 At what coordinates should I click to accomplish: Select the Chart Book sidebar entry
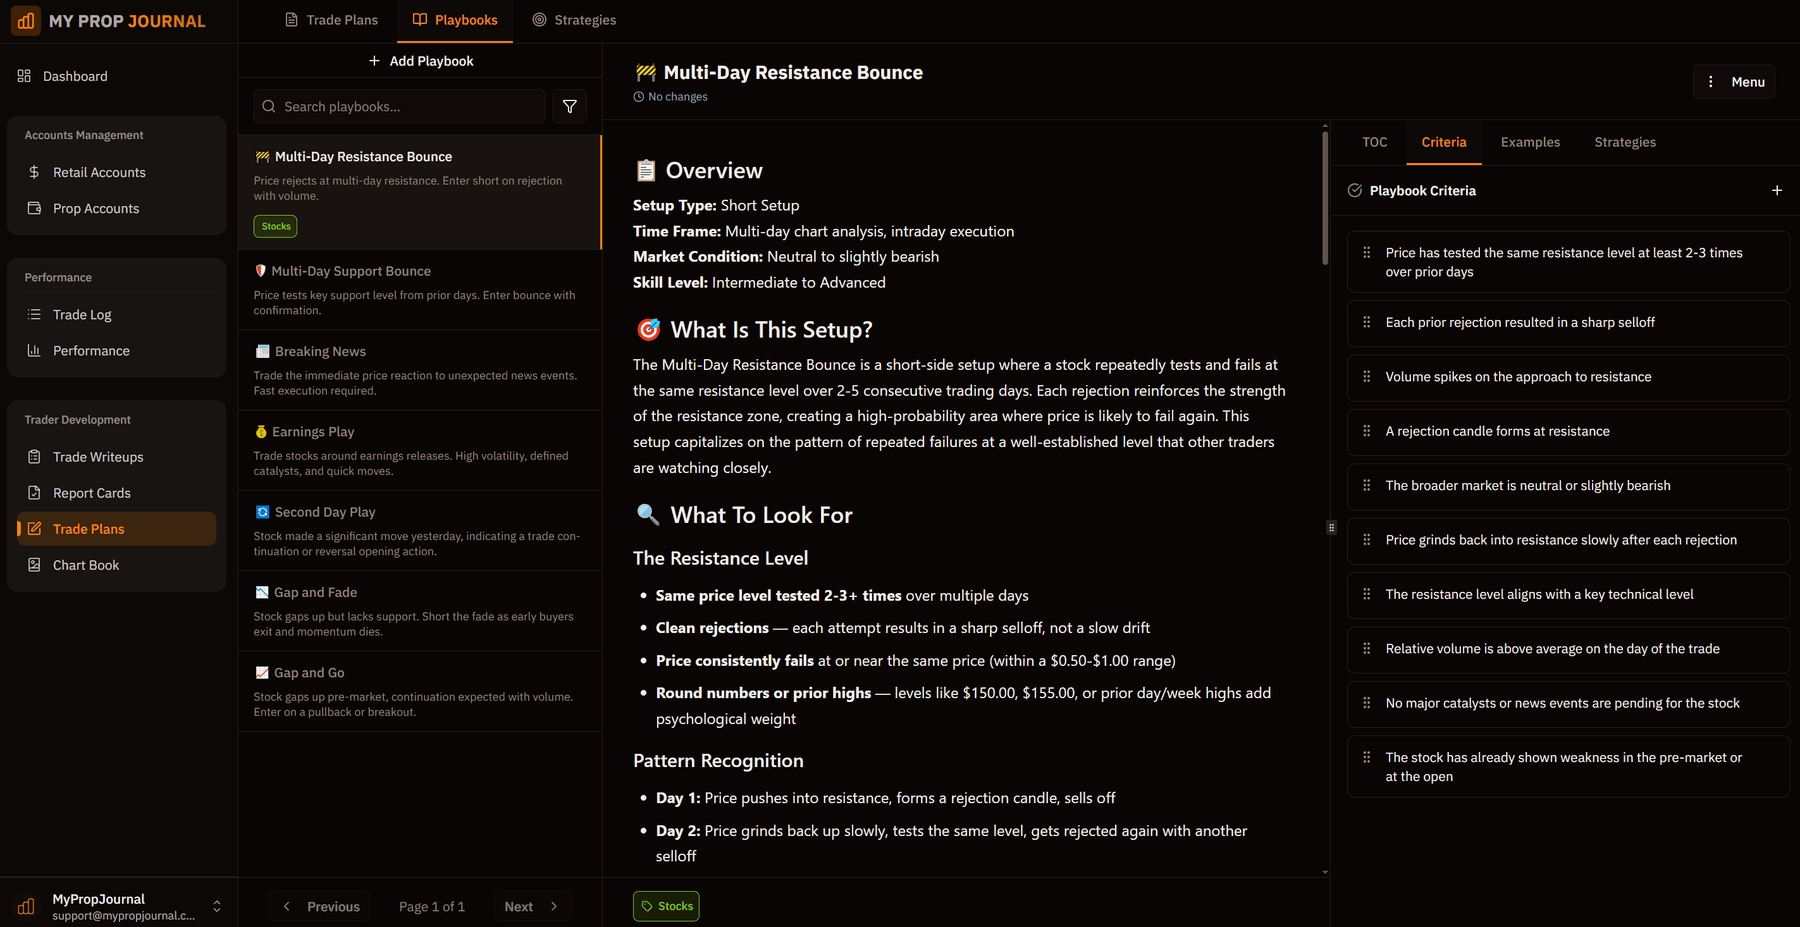click(86, 564)
